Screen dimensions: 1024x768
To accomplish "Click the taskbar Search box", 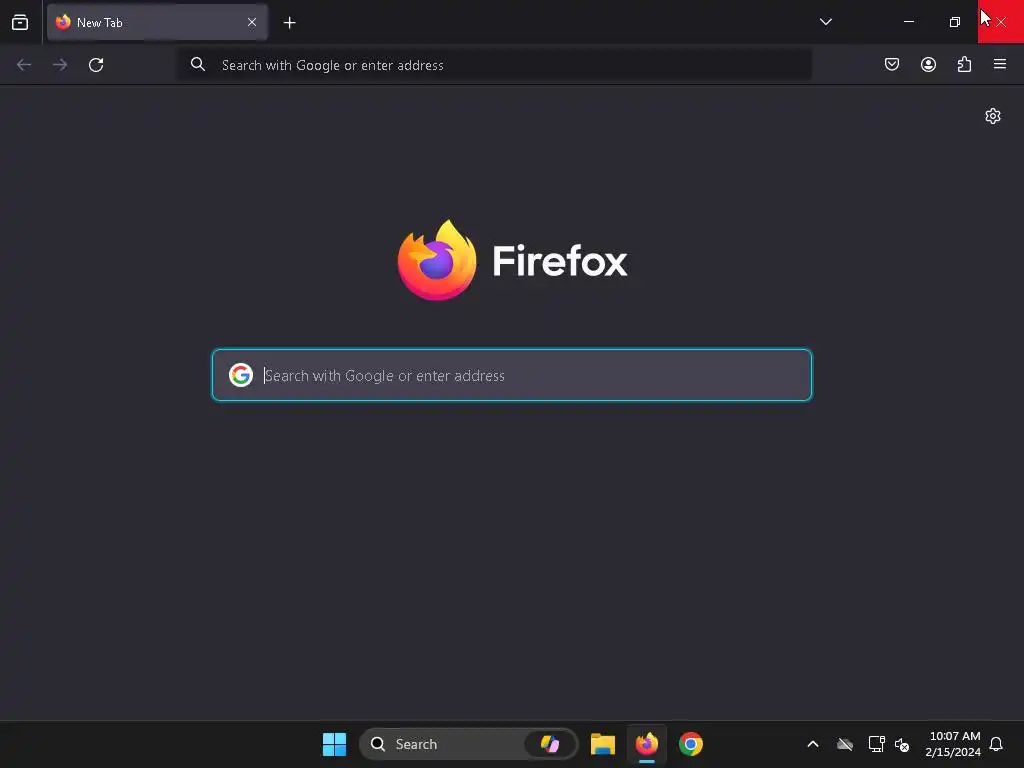I will pos(468,744).
